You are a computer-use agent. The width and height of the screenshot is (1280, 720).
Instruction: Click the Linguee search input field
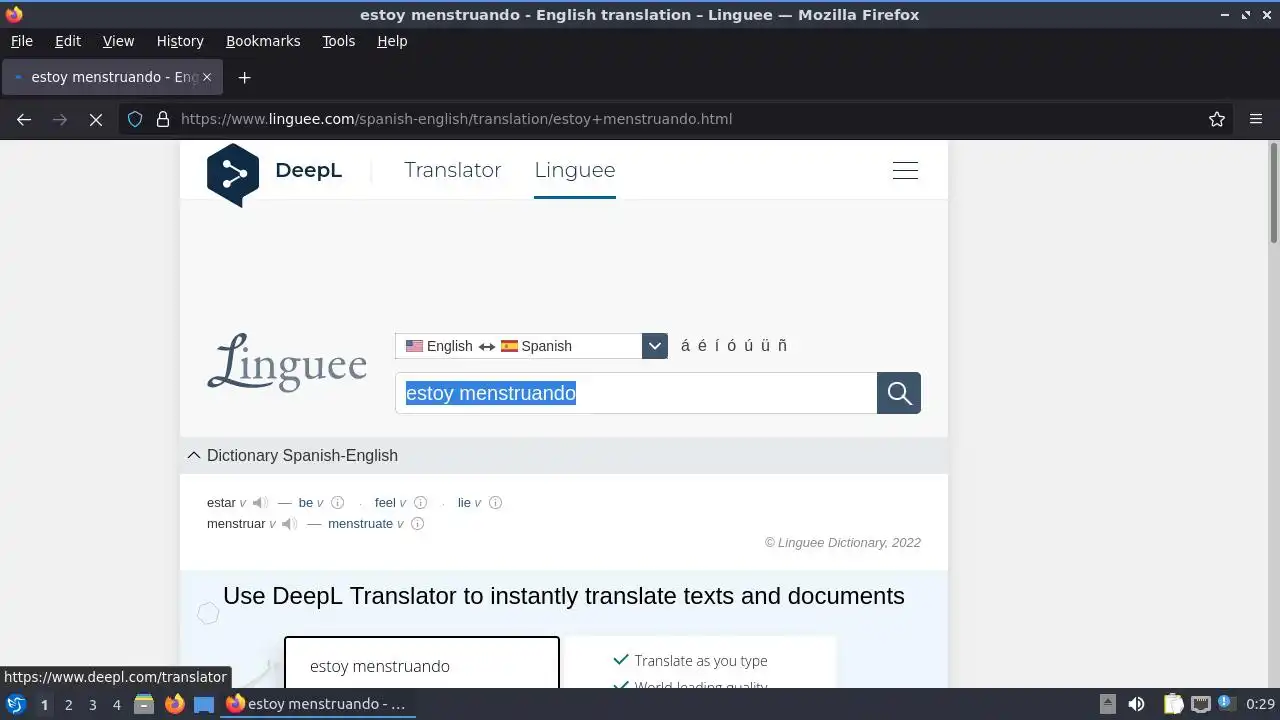click(636, 393)
